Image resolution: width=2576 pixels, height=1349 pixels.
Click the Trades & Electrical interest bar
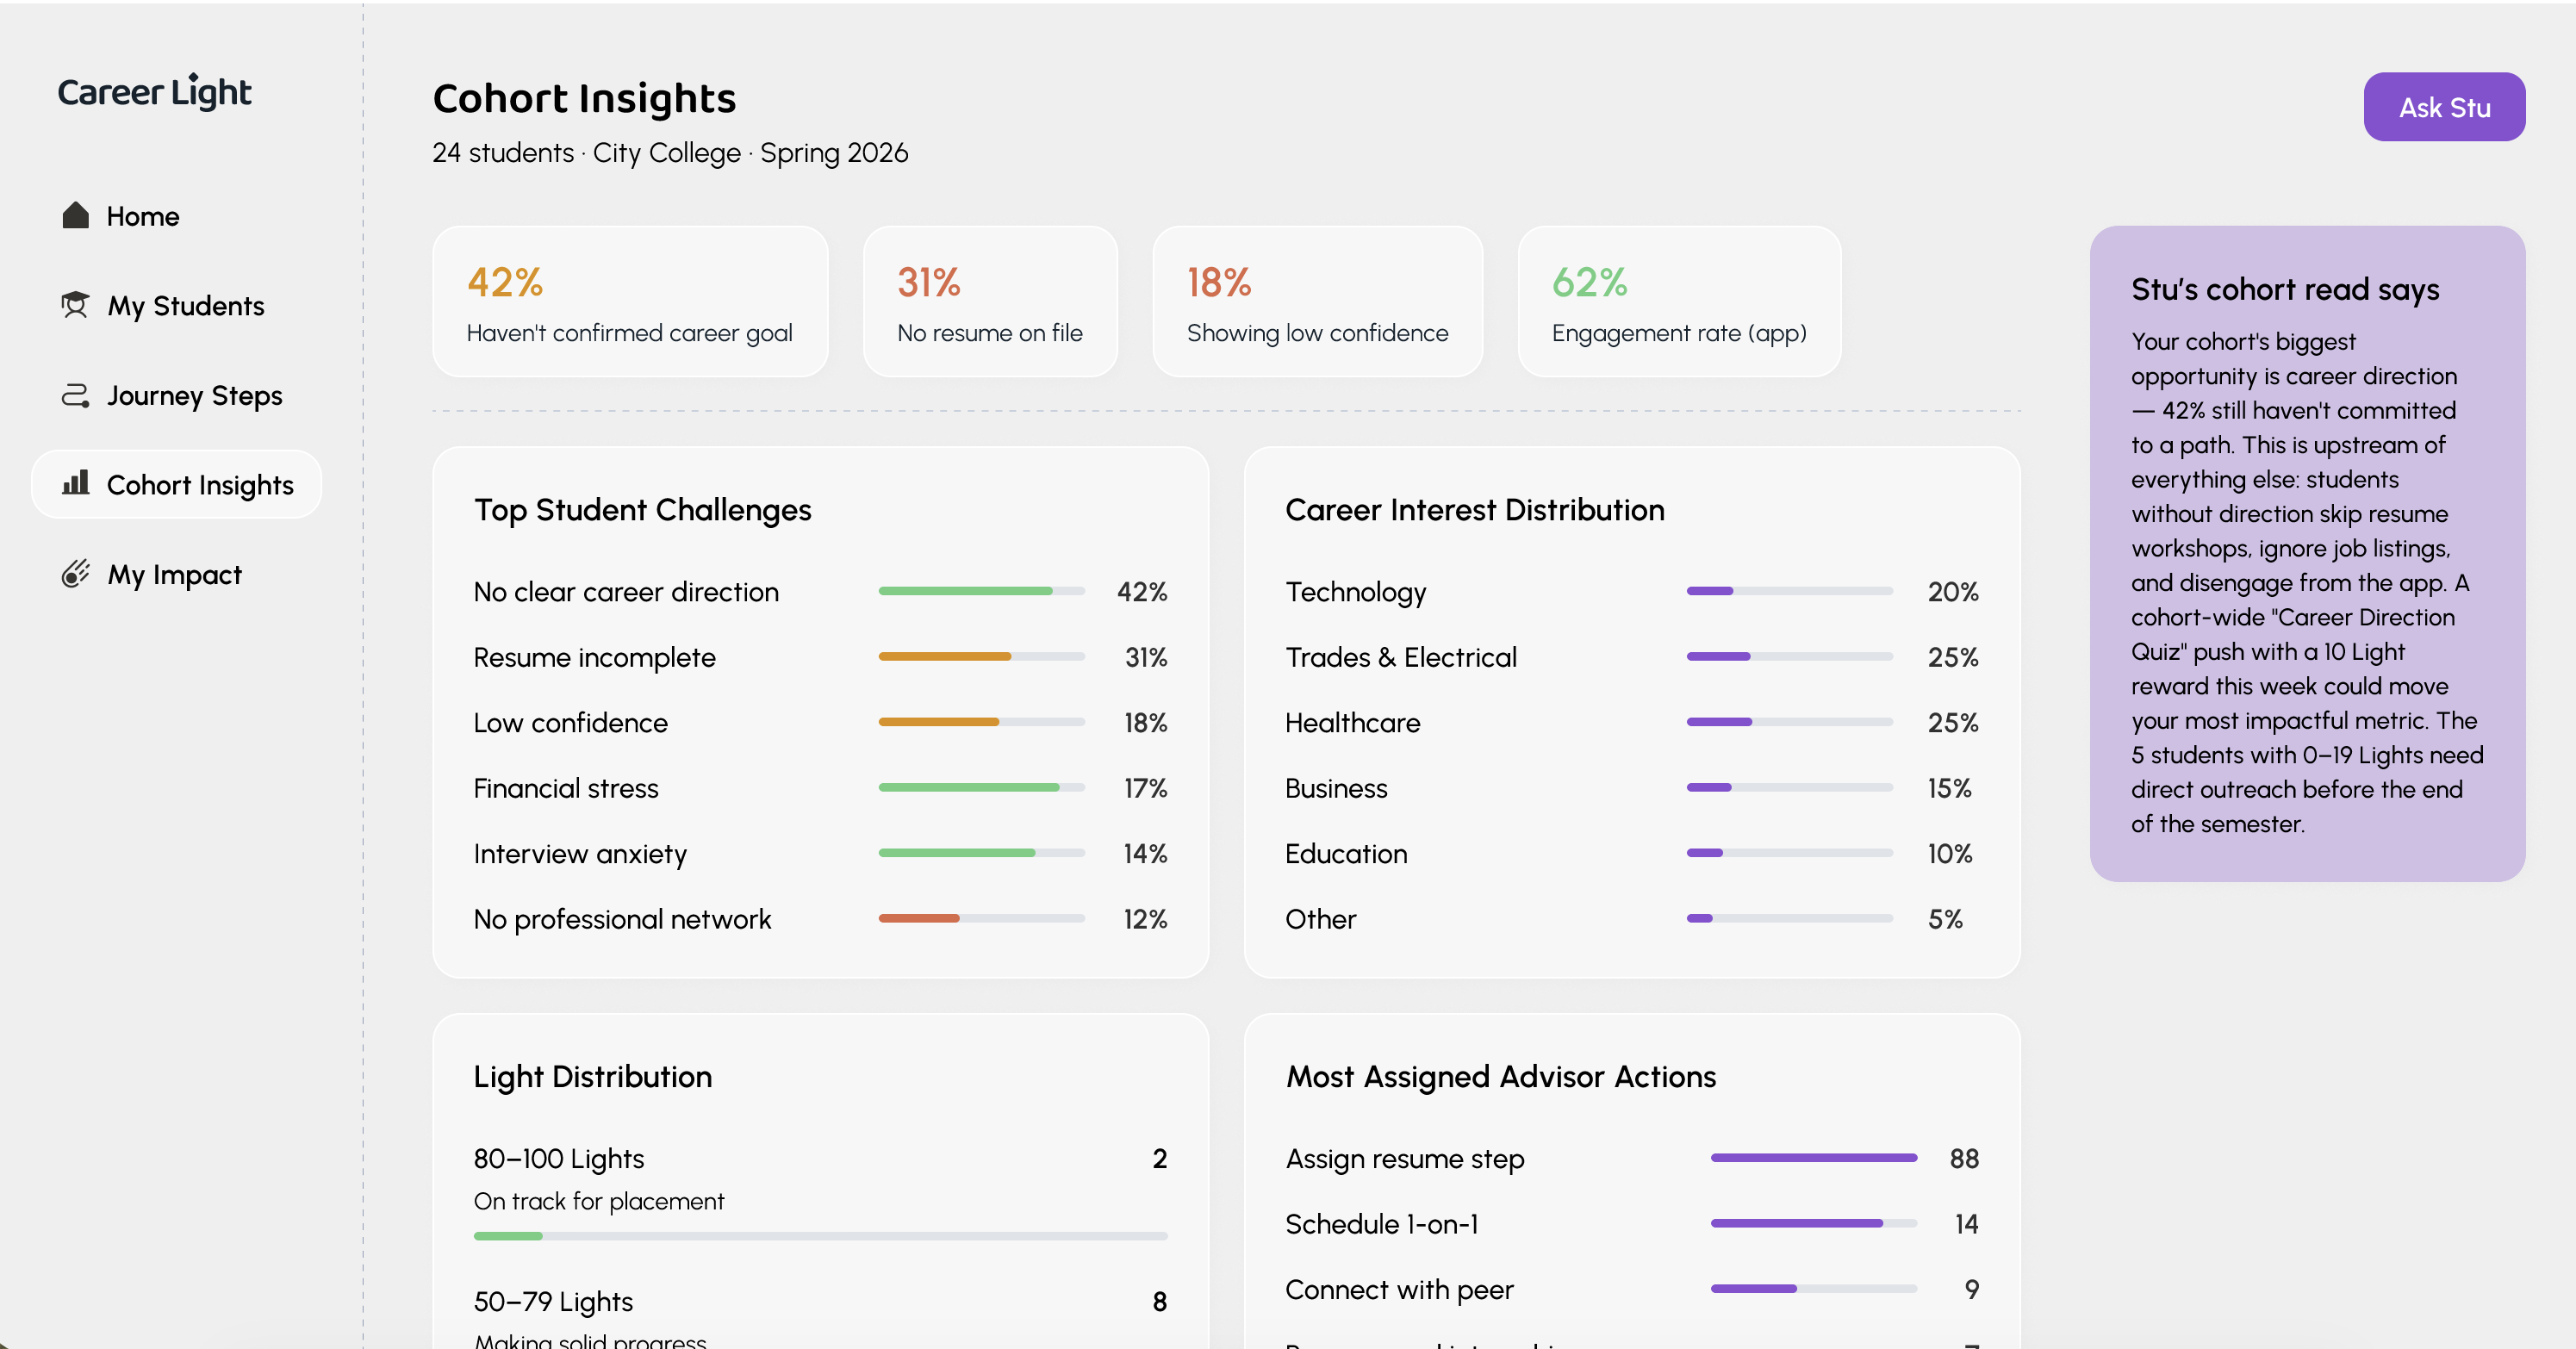click(1790, 656)
